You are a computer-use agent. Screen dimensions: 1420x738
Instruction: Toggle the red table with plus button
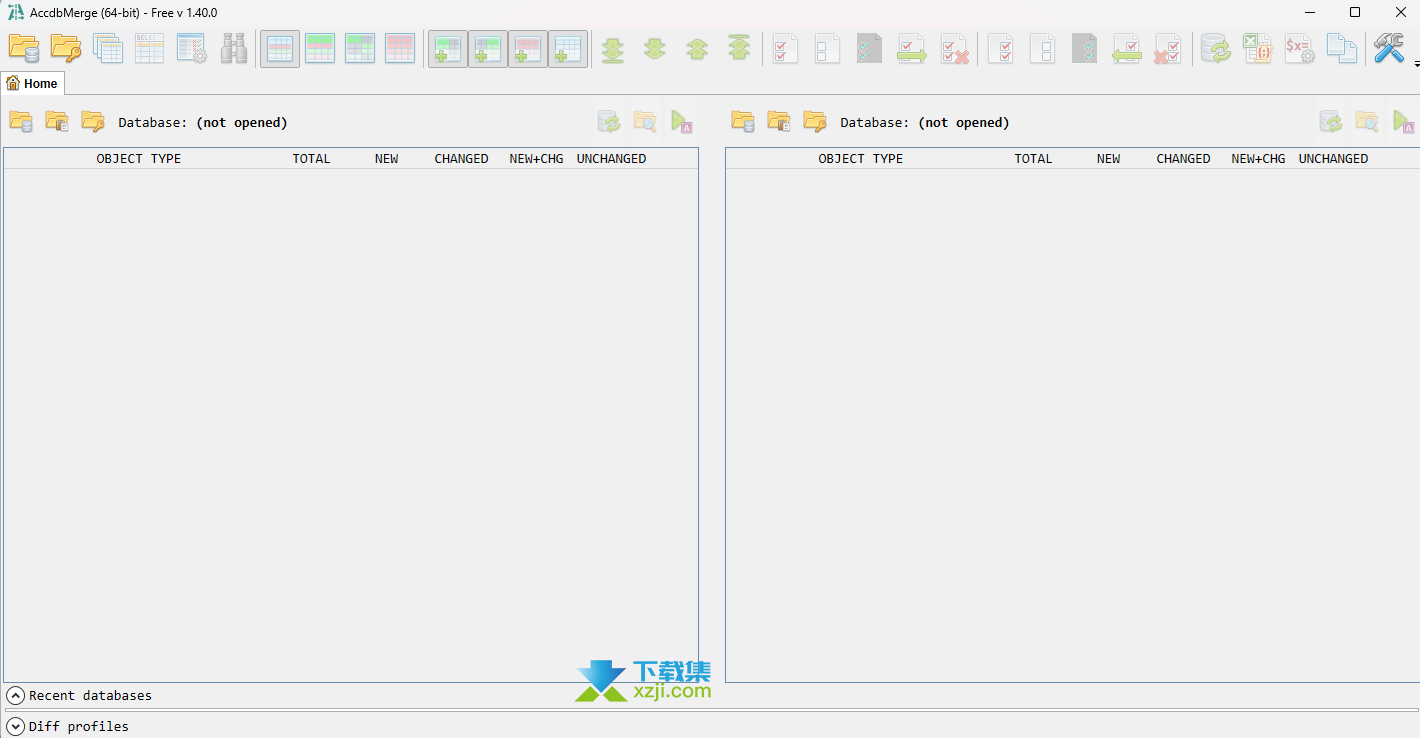click(x=528, y=48)
